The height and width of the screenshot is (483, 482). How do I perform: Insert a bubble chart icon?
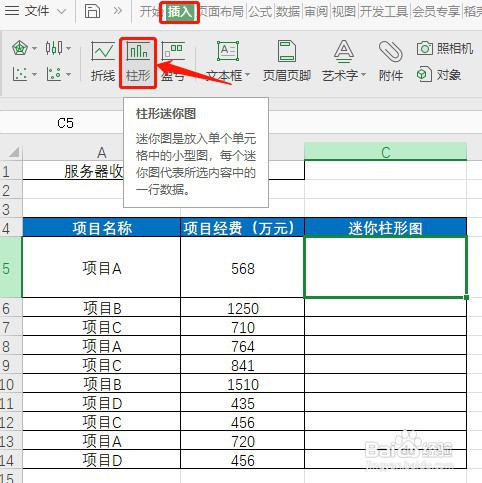pos(54,74)
